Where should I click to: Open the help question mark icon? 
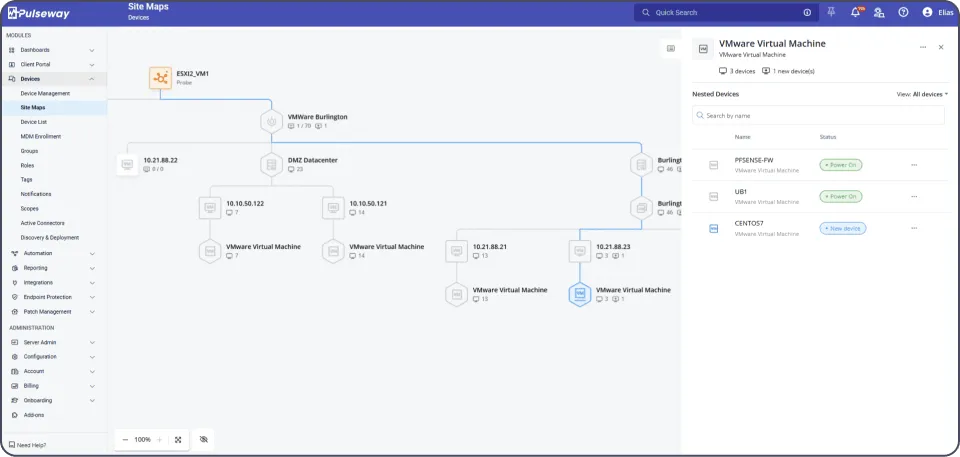click(x=903, y=12)
